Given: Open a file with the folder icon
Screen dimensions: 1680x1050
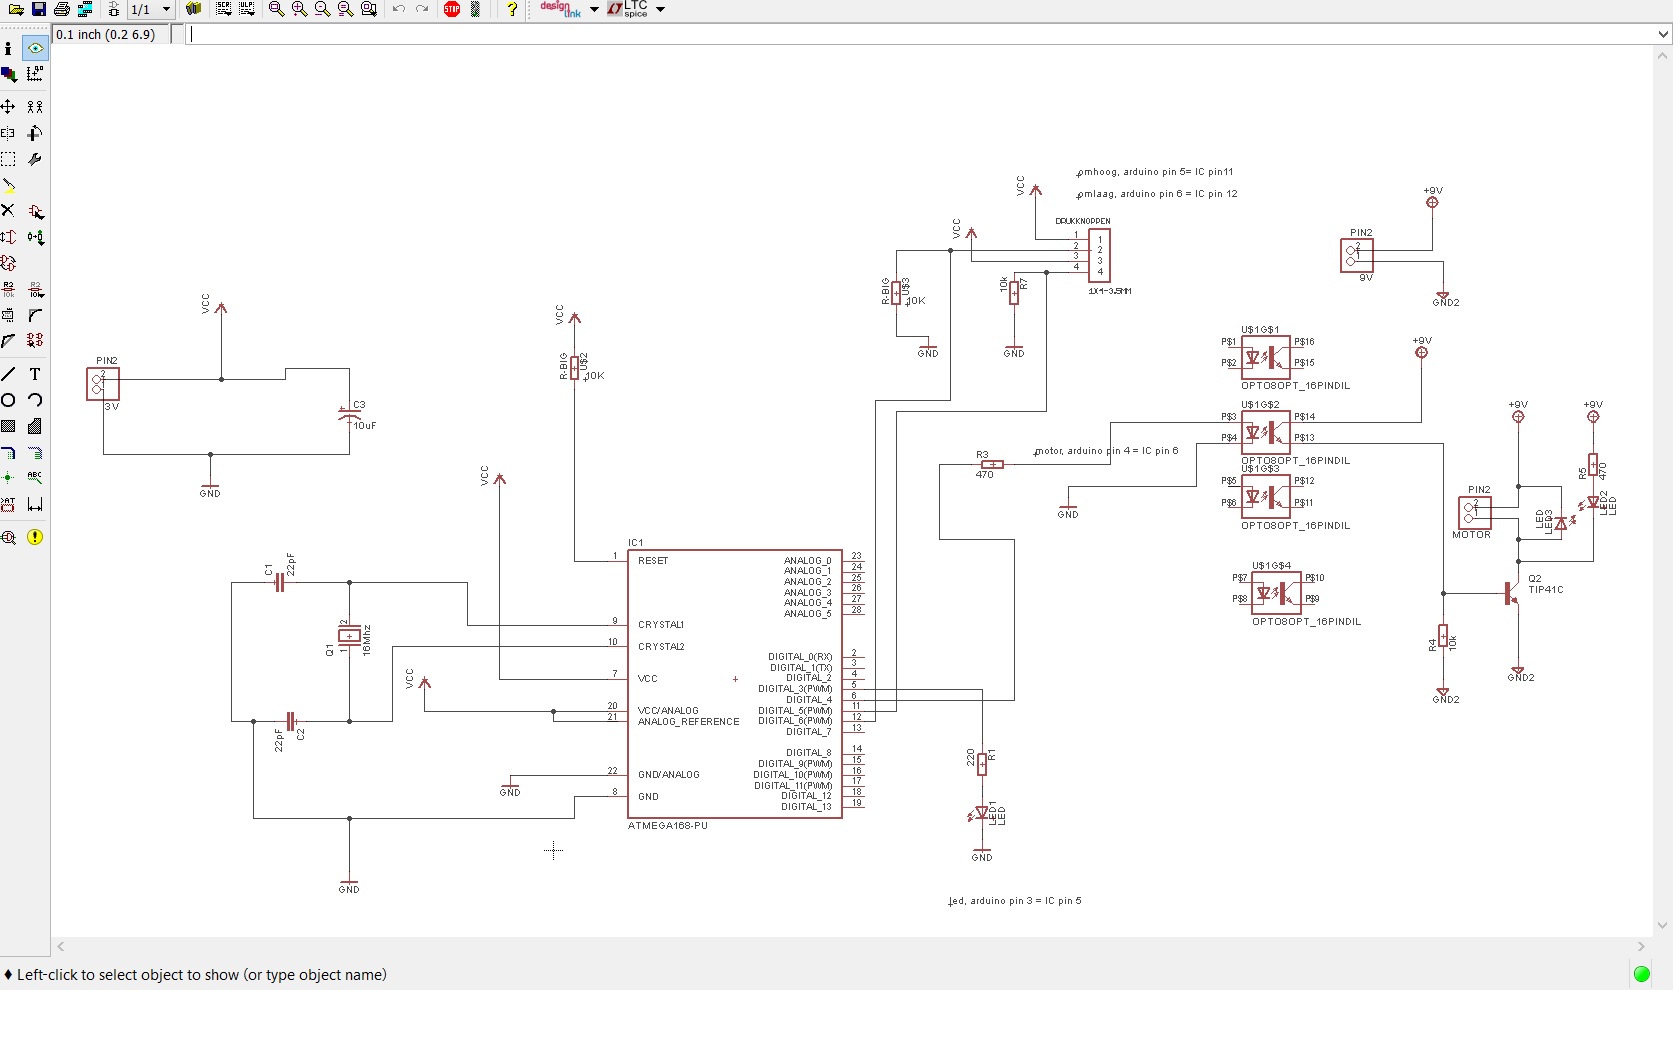Looking at the screenshot, I should 16,9.
